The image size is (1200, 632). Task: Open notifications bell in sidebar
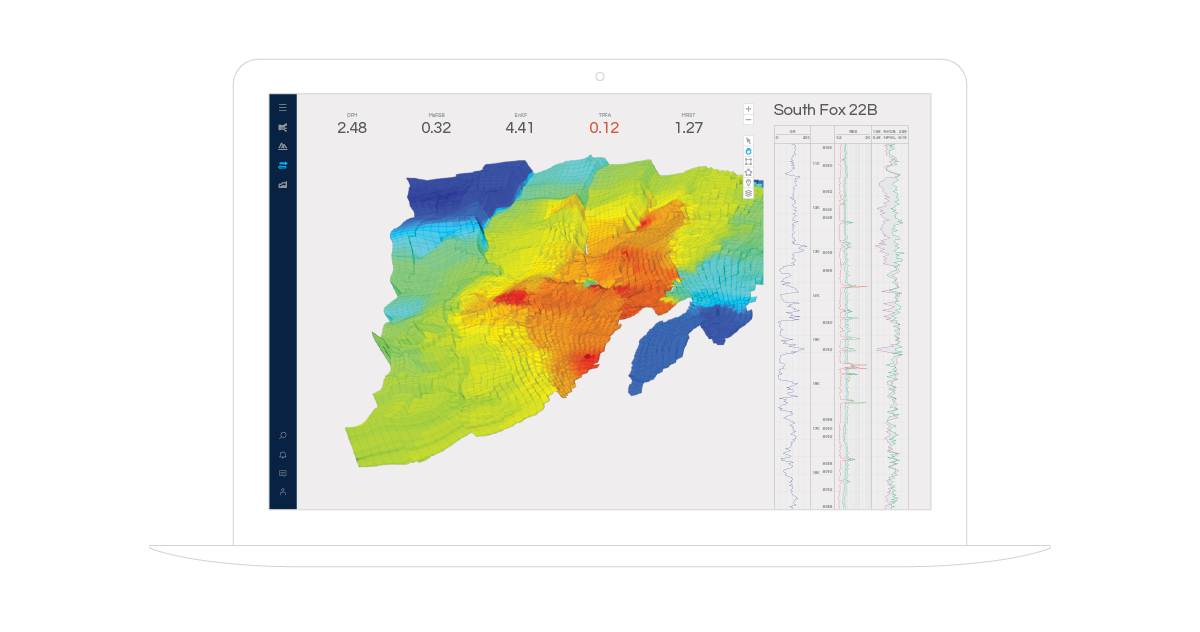coord(283,454)
